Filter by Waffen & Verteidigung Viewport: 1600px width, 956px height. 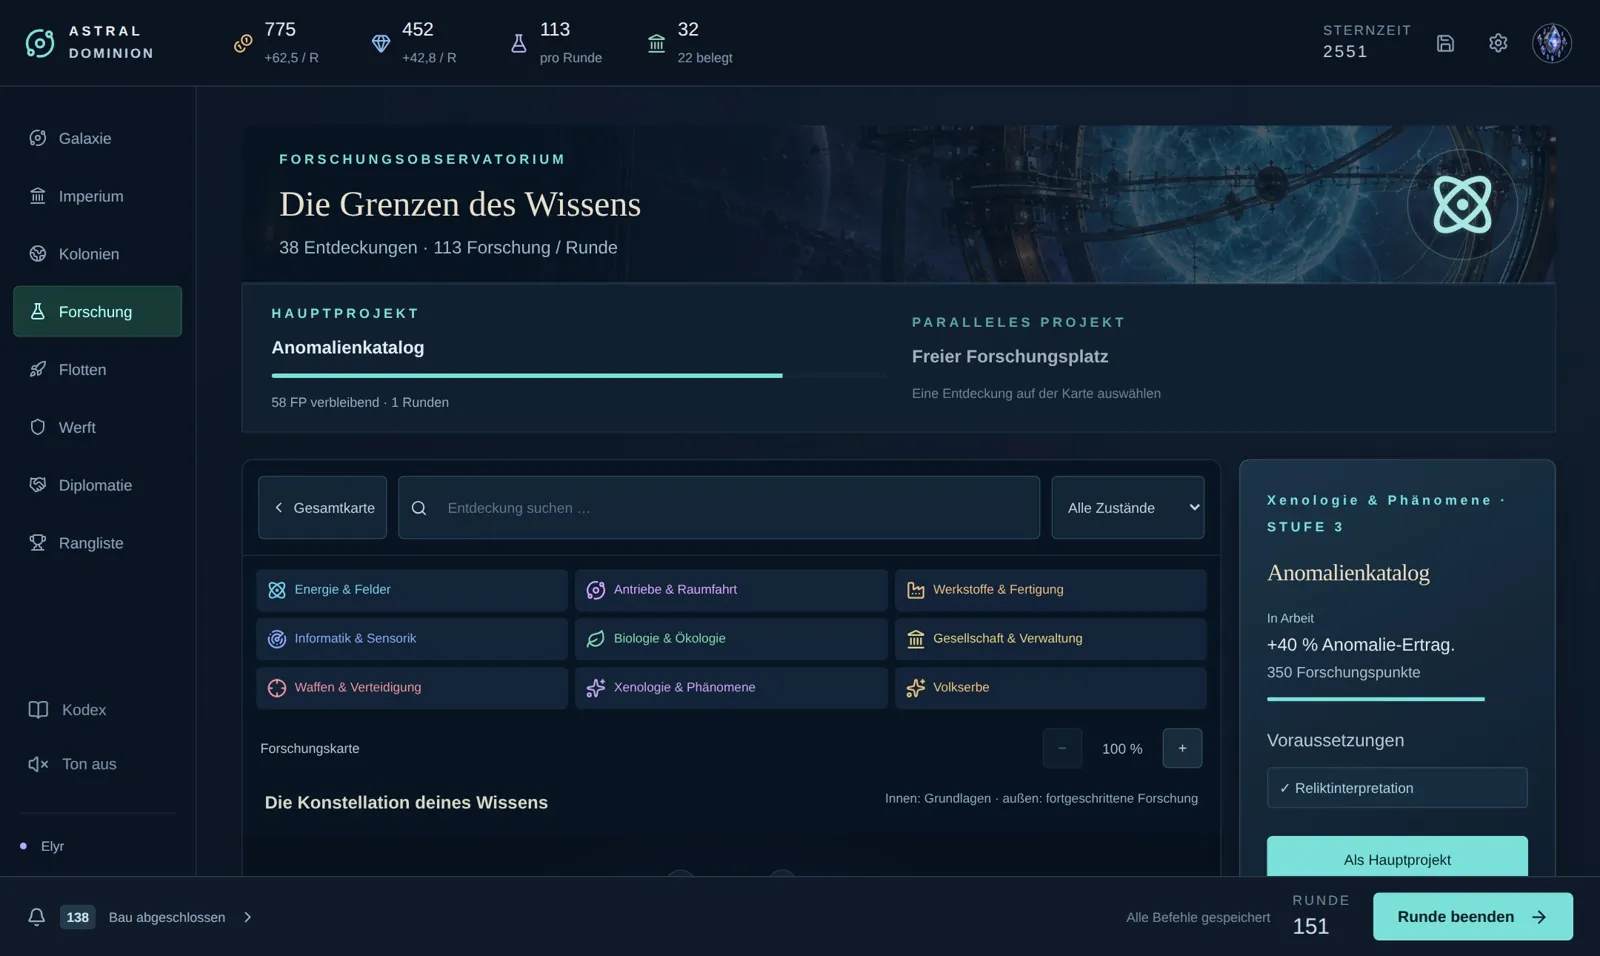(x=412, y=688)
